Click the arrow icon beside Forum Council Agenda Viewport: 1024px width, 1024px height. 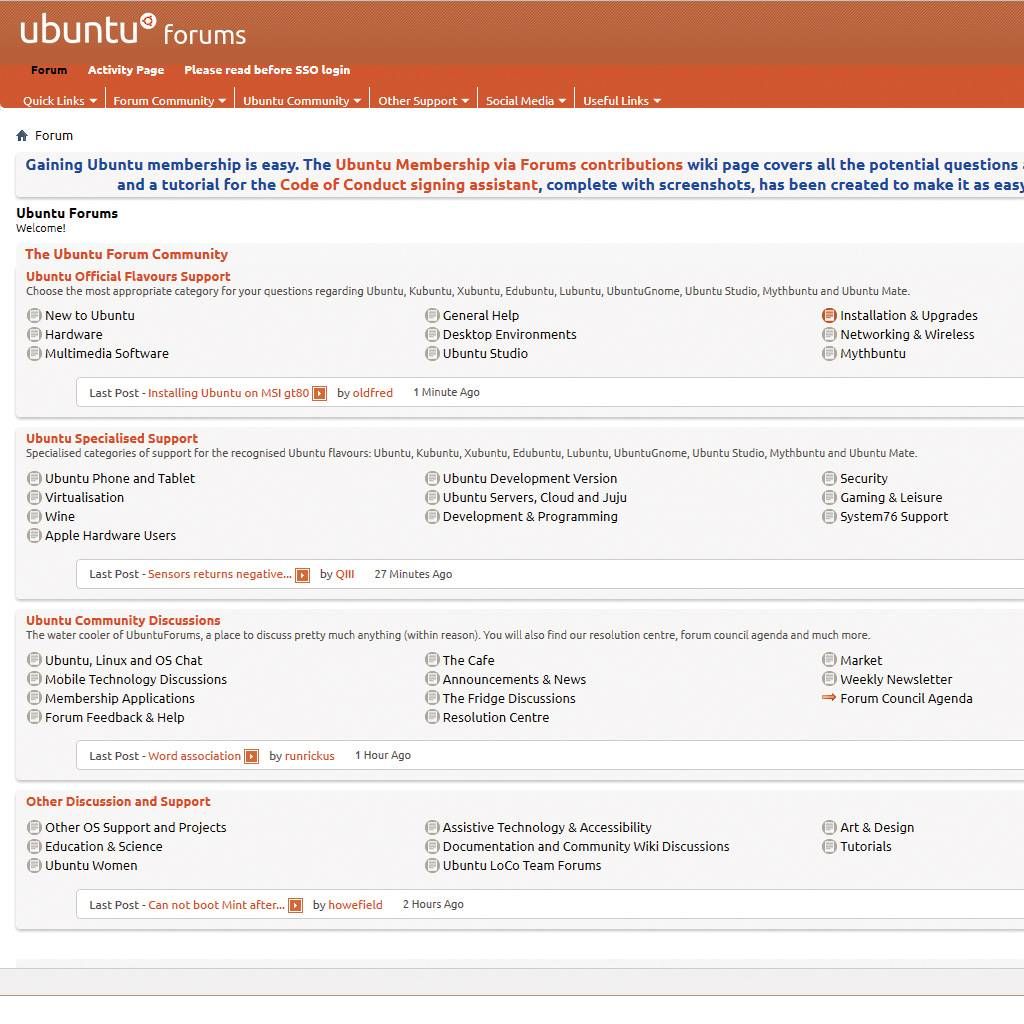(x=829, y=698)
